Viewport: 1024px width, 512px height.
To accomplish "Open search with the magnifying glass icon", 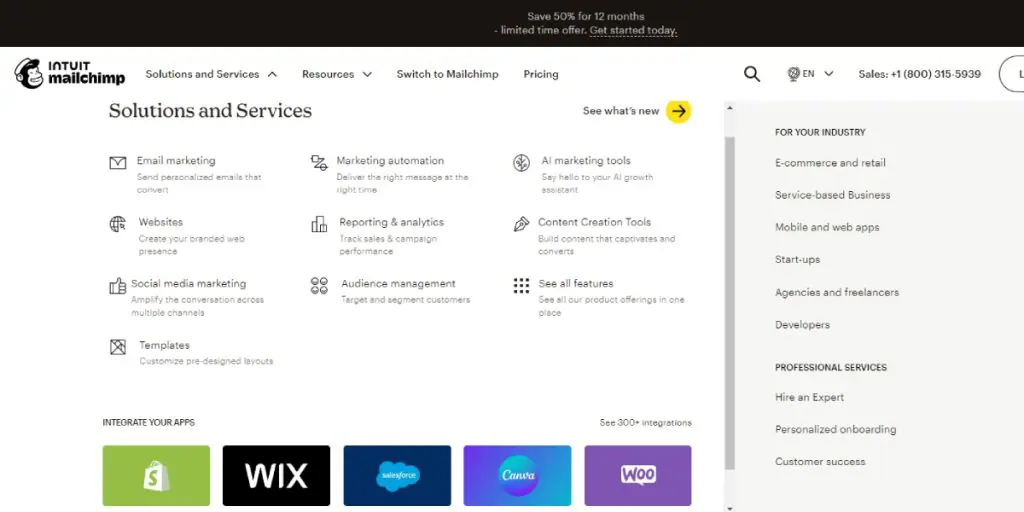I will [752, 74].
